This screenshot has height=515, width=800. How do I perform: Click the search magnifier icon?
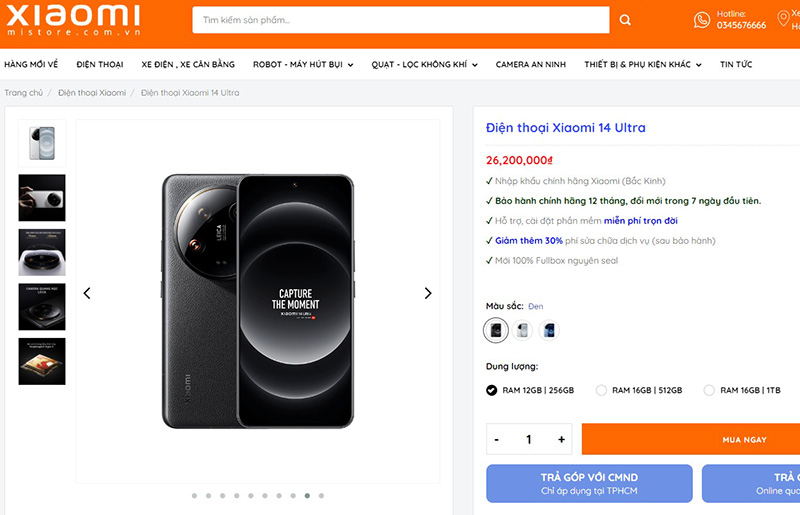(x=624, y=20)
